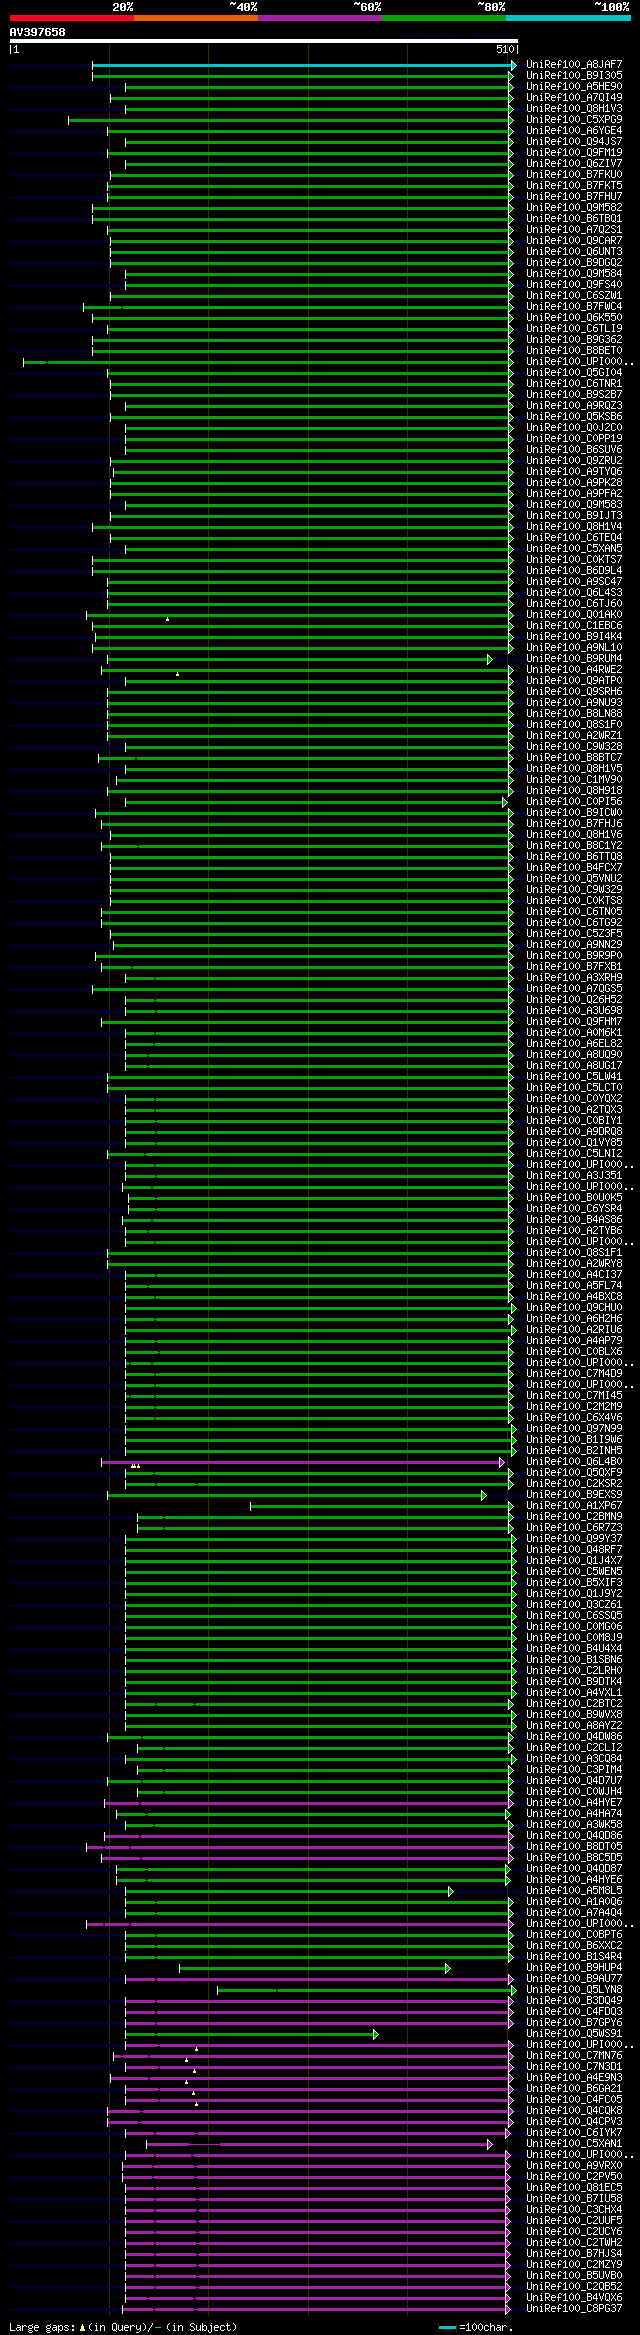Screen dimensions: 640x2335
Task: Open hit UniRef100_Q9CAR7
Action: (x=574, y=241)
